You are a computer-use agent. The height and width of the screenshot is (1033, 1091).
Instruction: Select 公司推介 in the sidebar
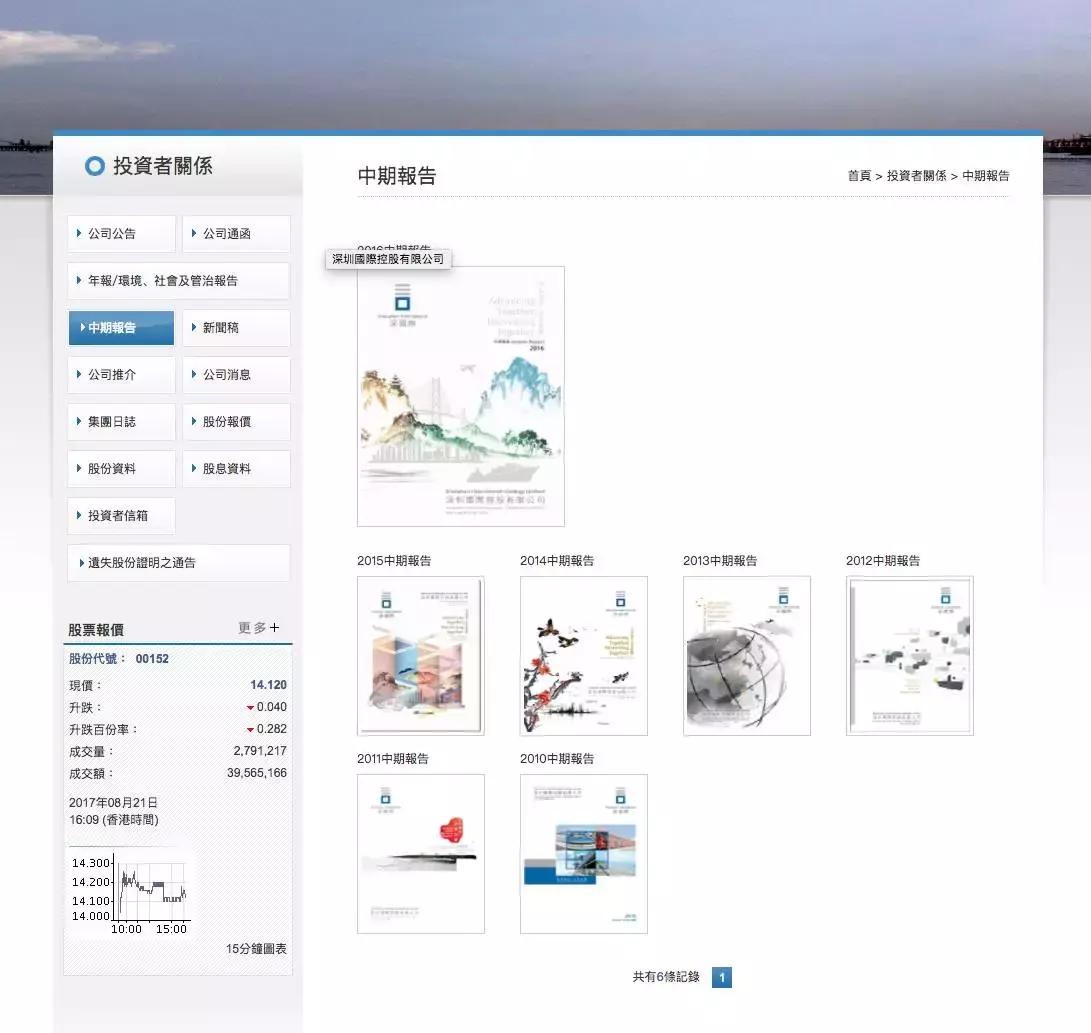coord(120,375)
